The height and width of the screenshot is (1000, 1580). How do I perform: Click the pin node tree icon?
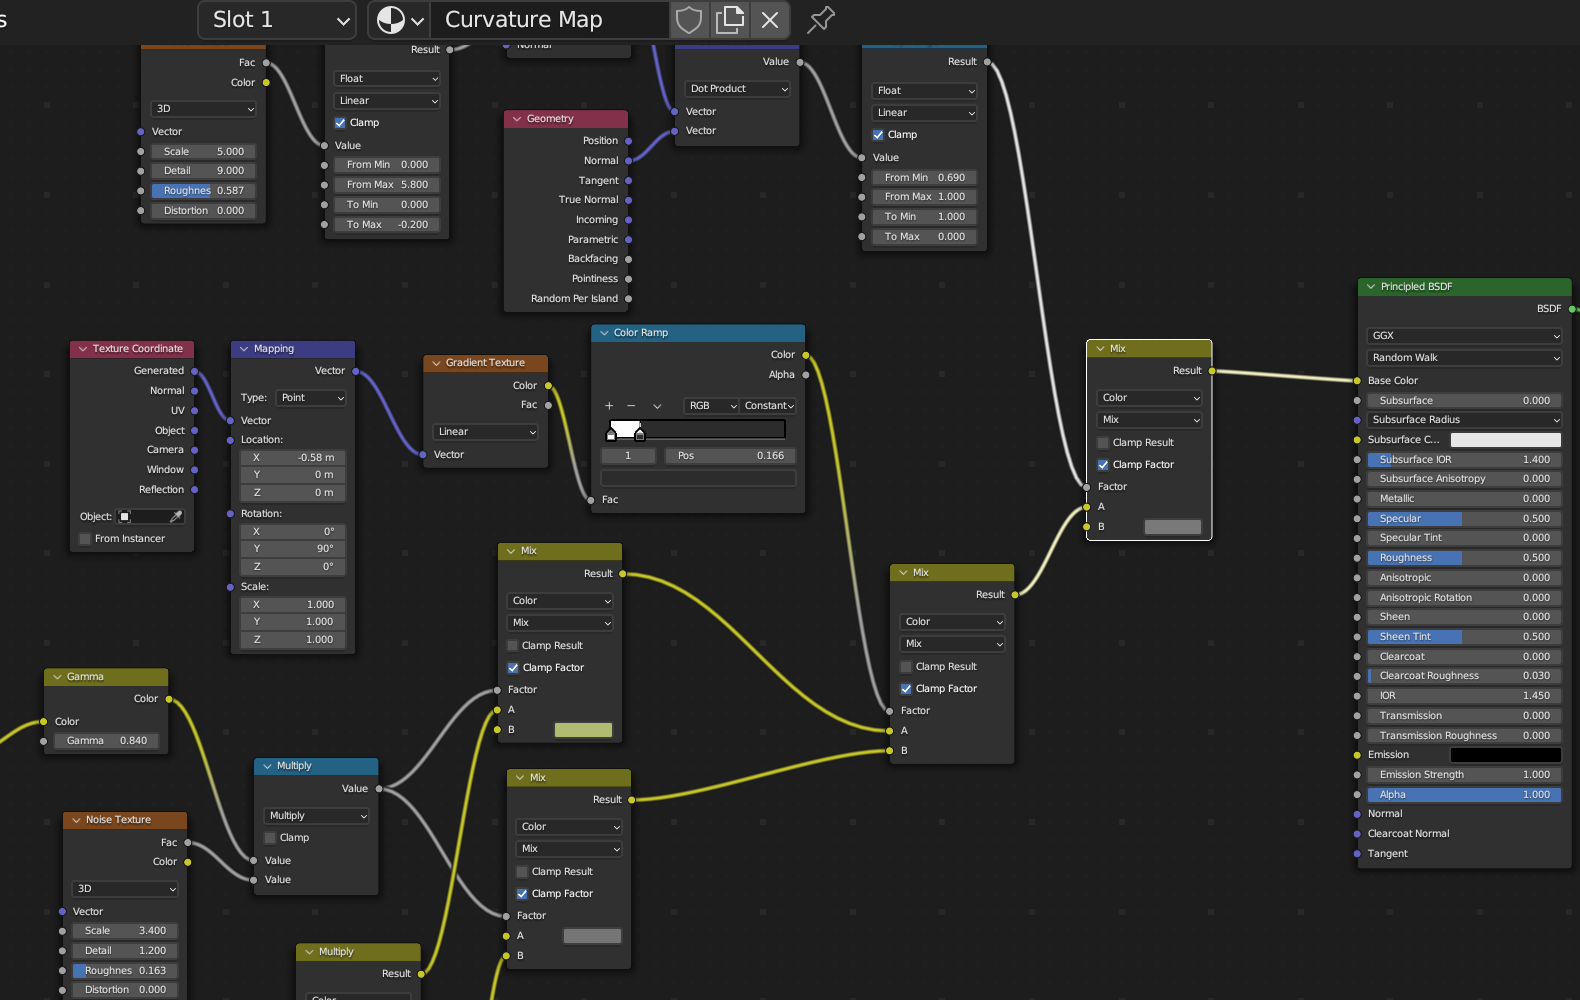tap(821, 20)
